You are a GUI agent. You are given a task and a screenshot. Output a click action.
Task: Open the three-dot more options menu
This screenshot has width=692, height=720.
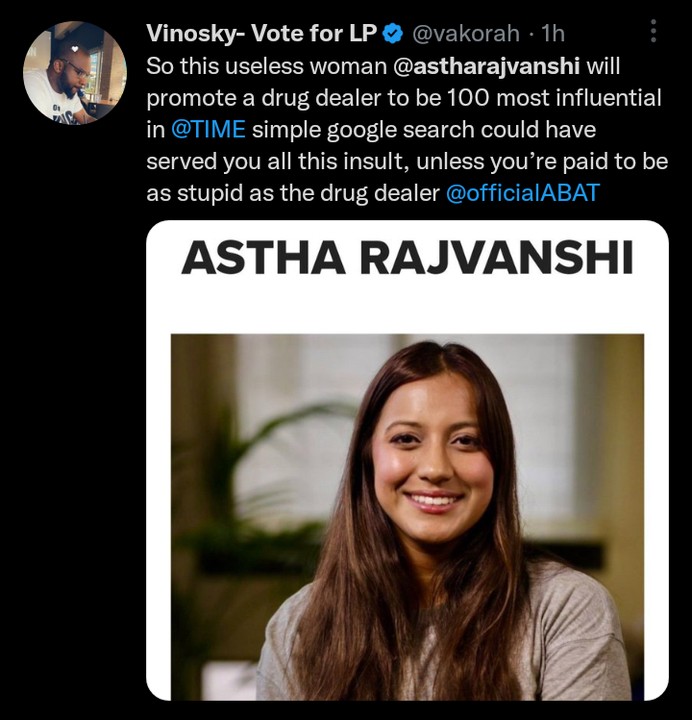tap(653, 31)
